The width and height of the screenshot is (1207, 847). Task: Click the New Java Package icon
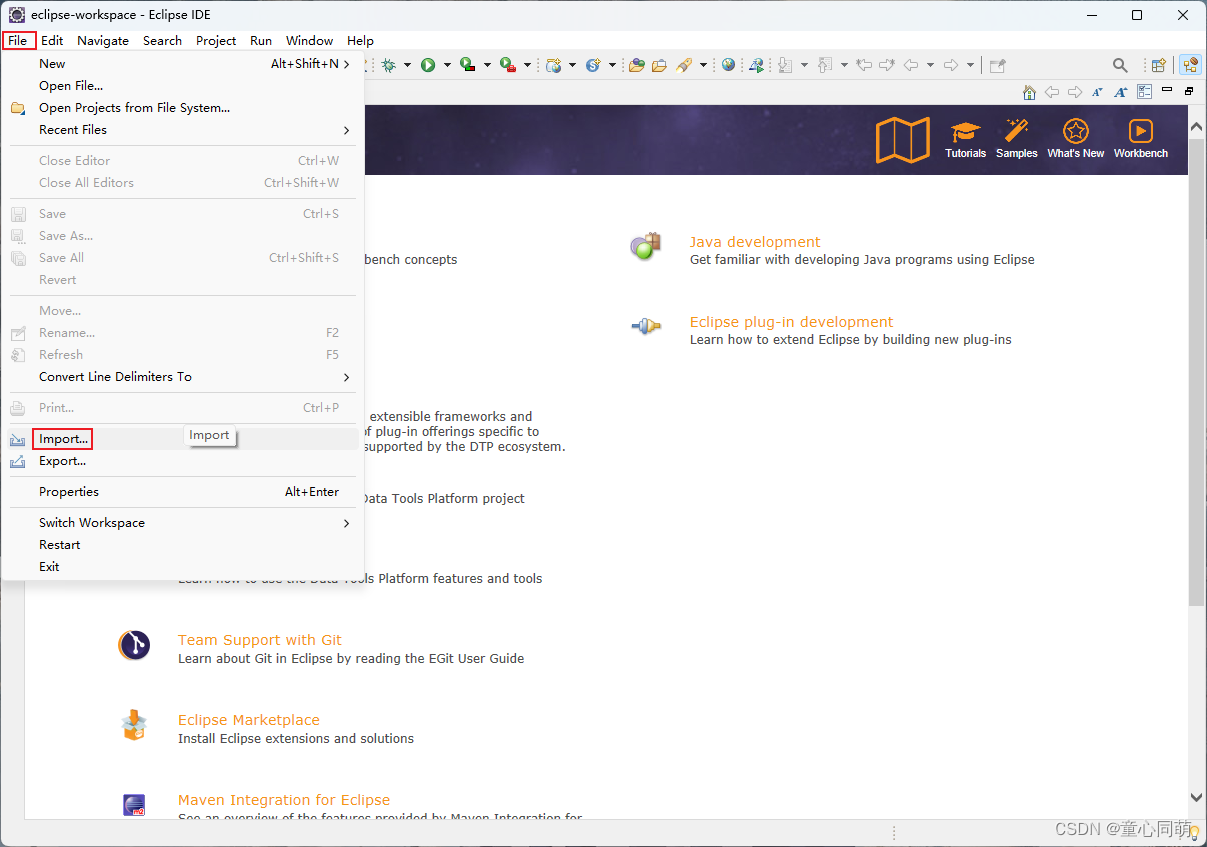[553, 65]
